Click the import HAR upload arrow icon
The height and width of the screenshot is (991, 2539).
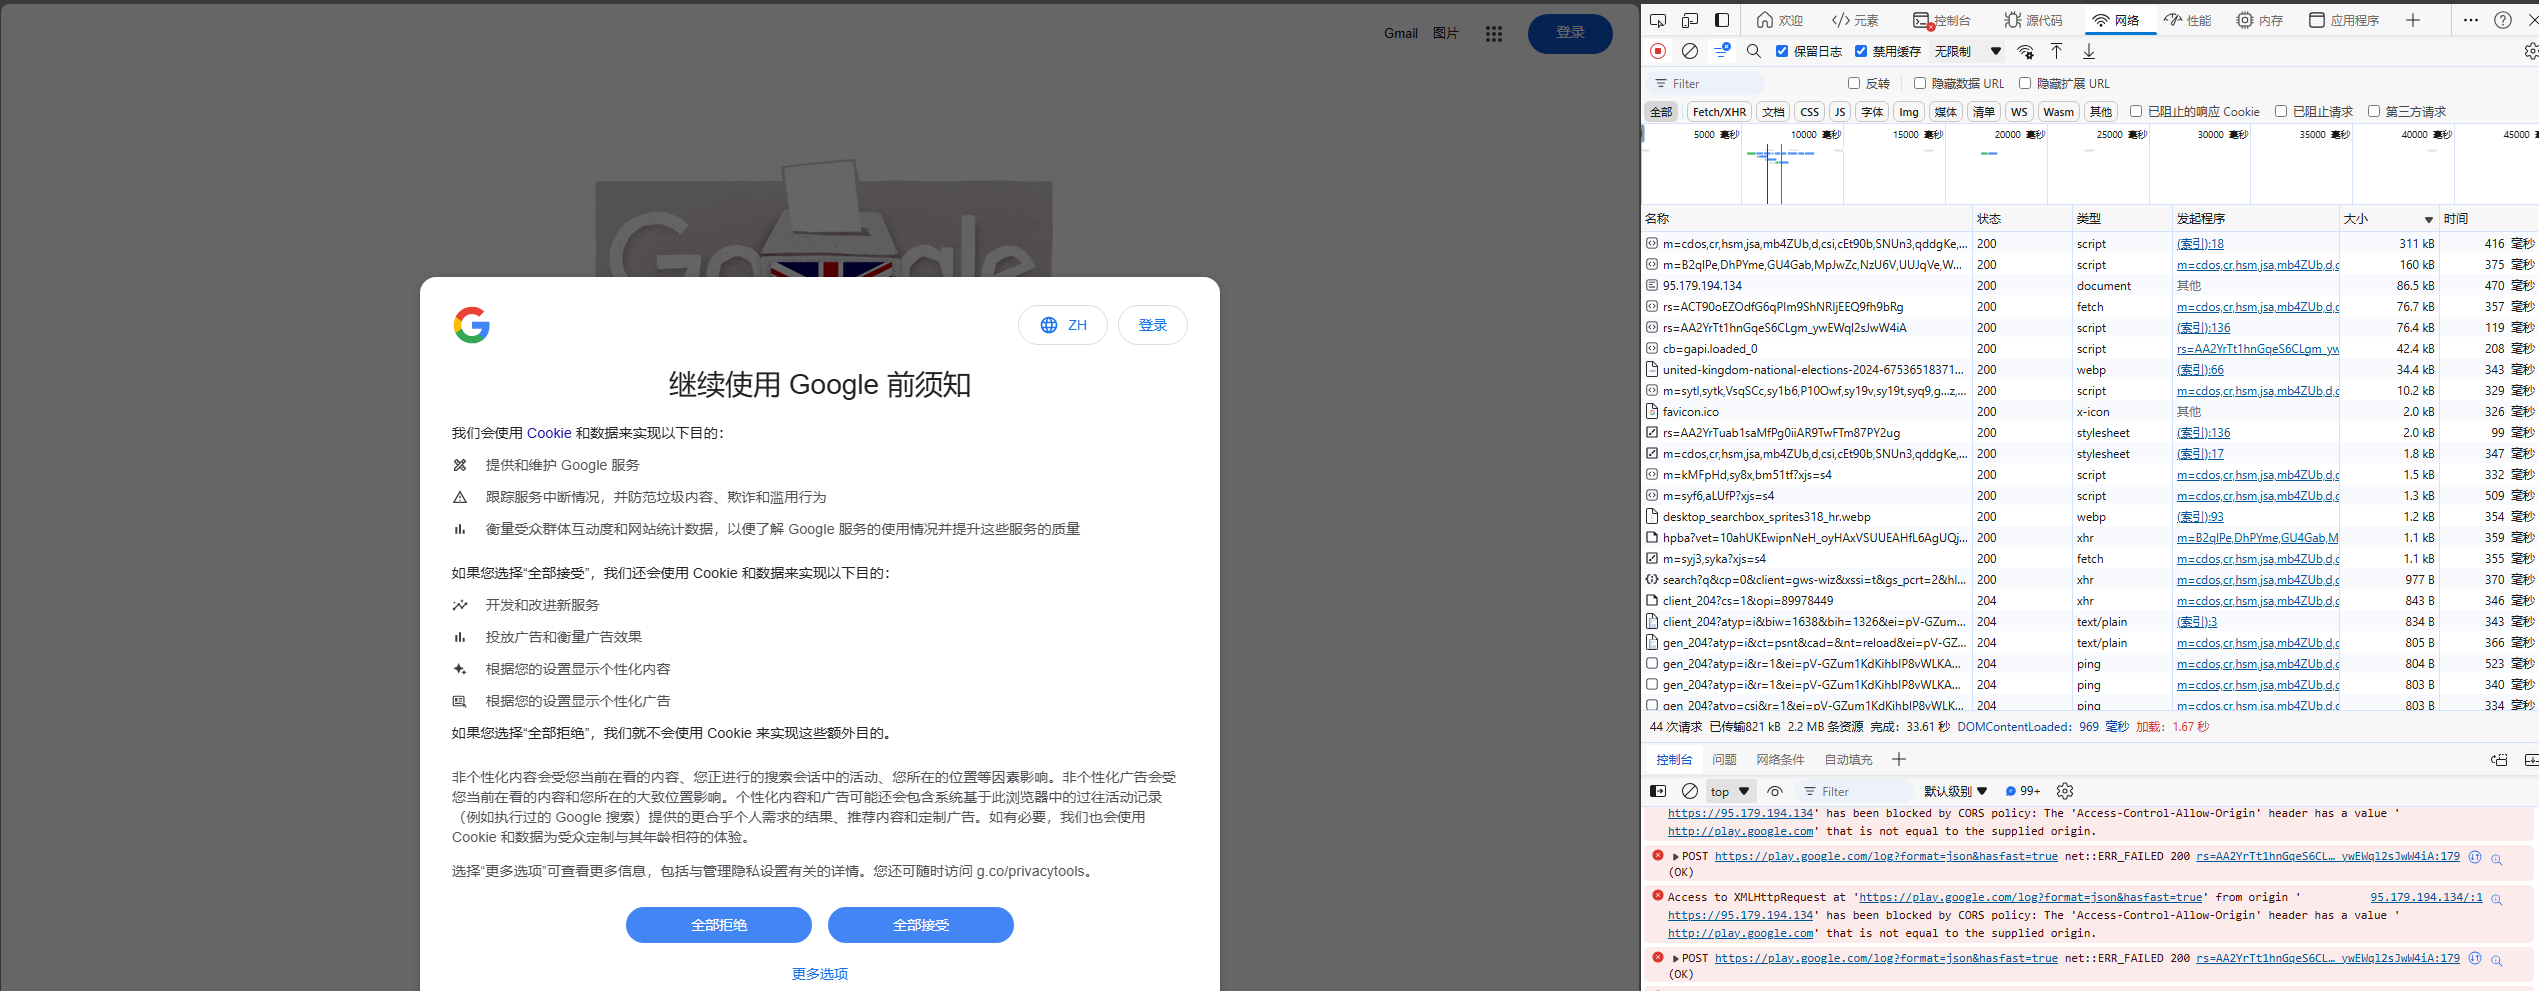(x=2057, y=51)
